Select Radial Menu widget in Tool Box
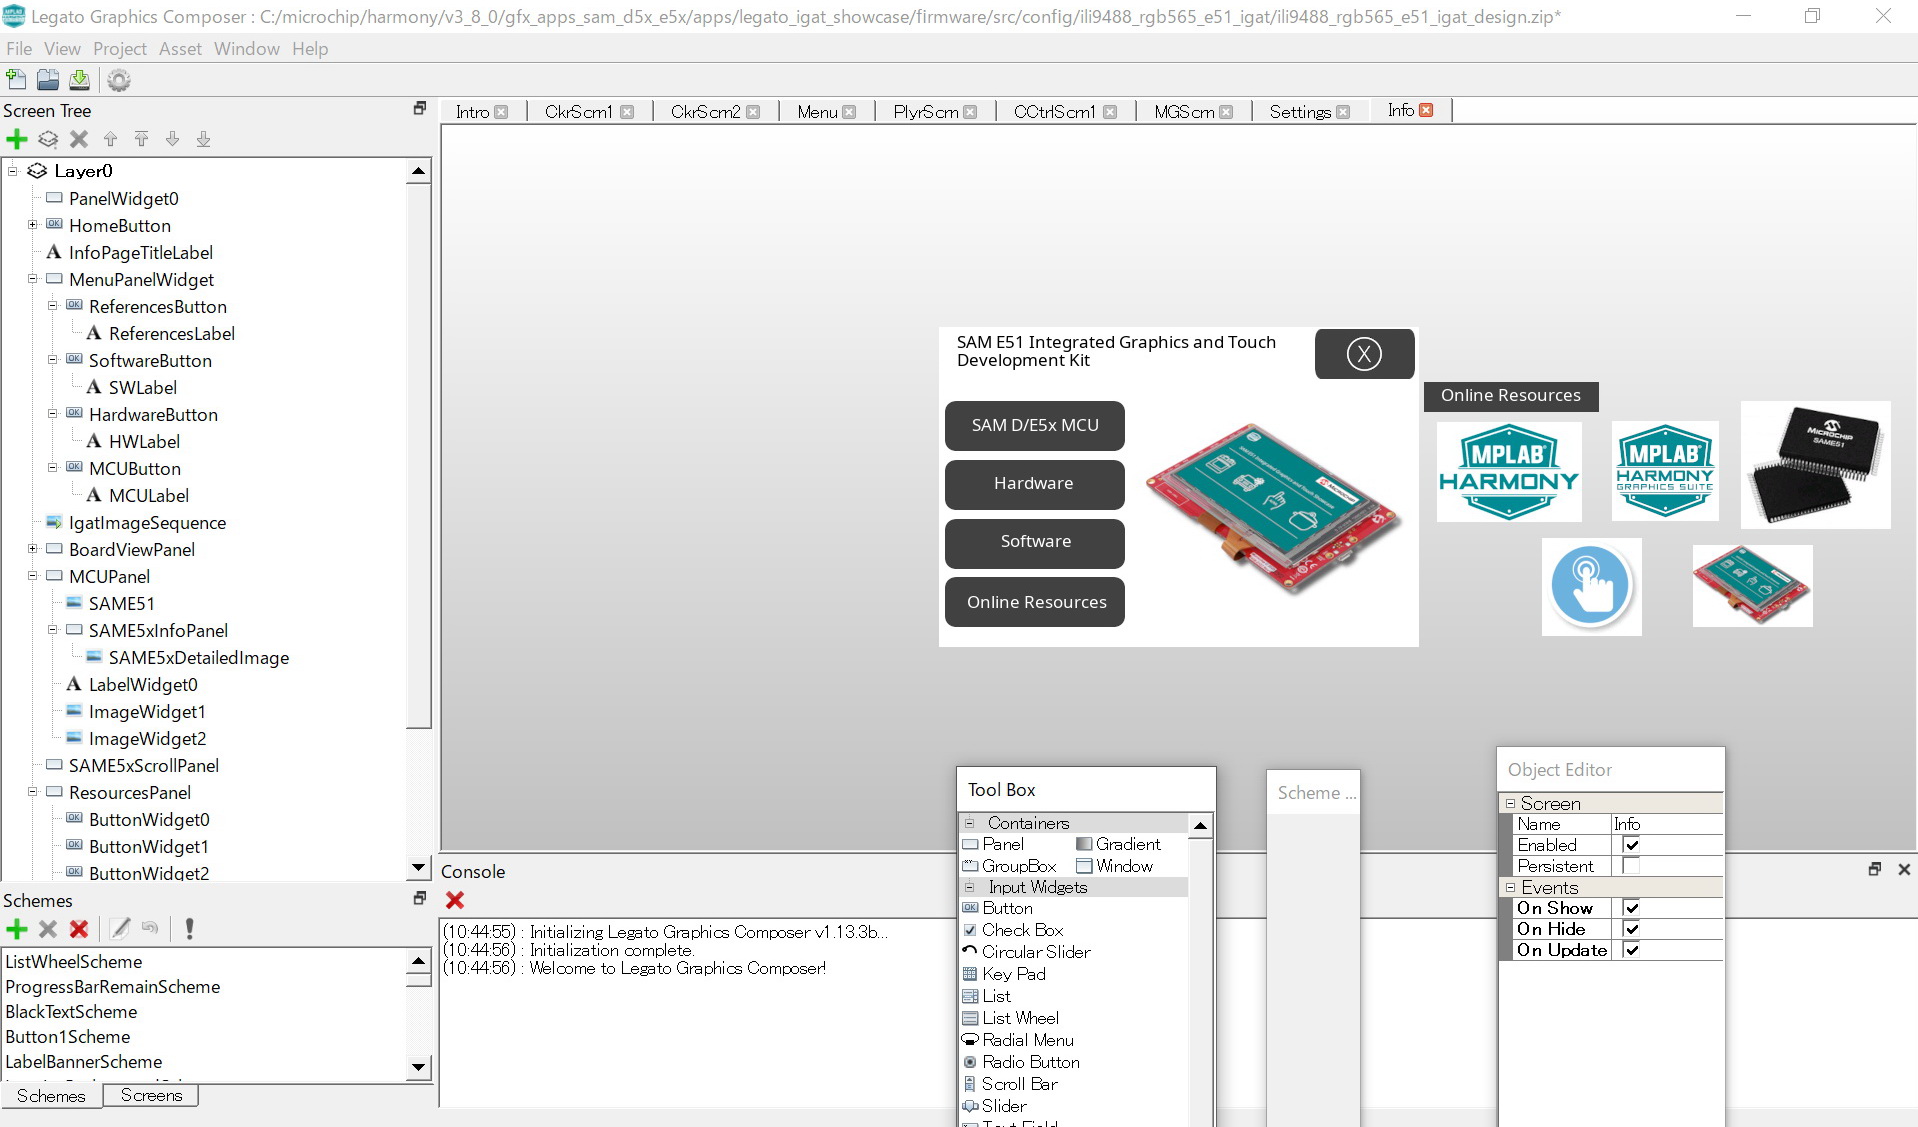 (x=1028, y=1040)
